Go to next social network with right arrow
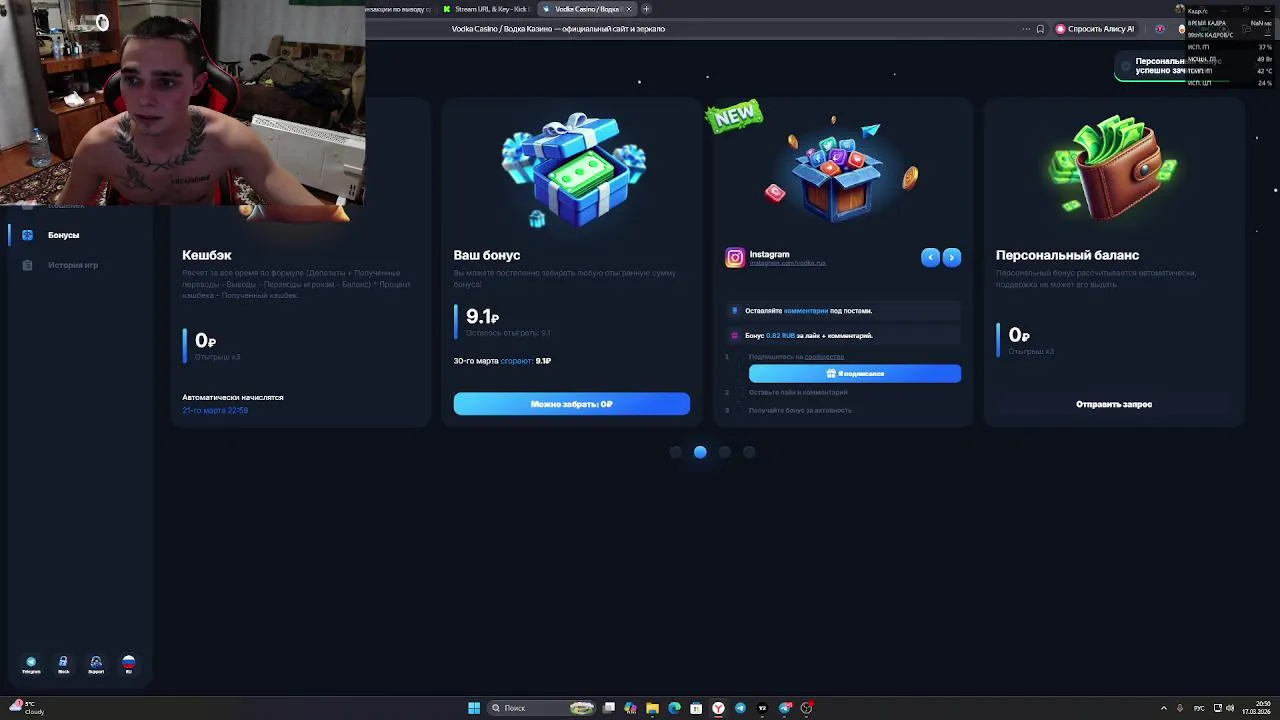Screen dimensions: 1280x720 [952, 257]
